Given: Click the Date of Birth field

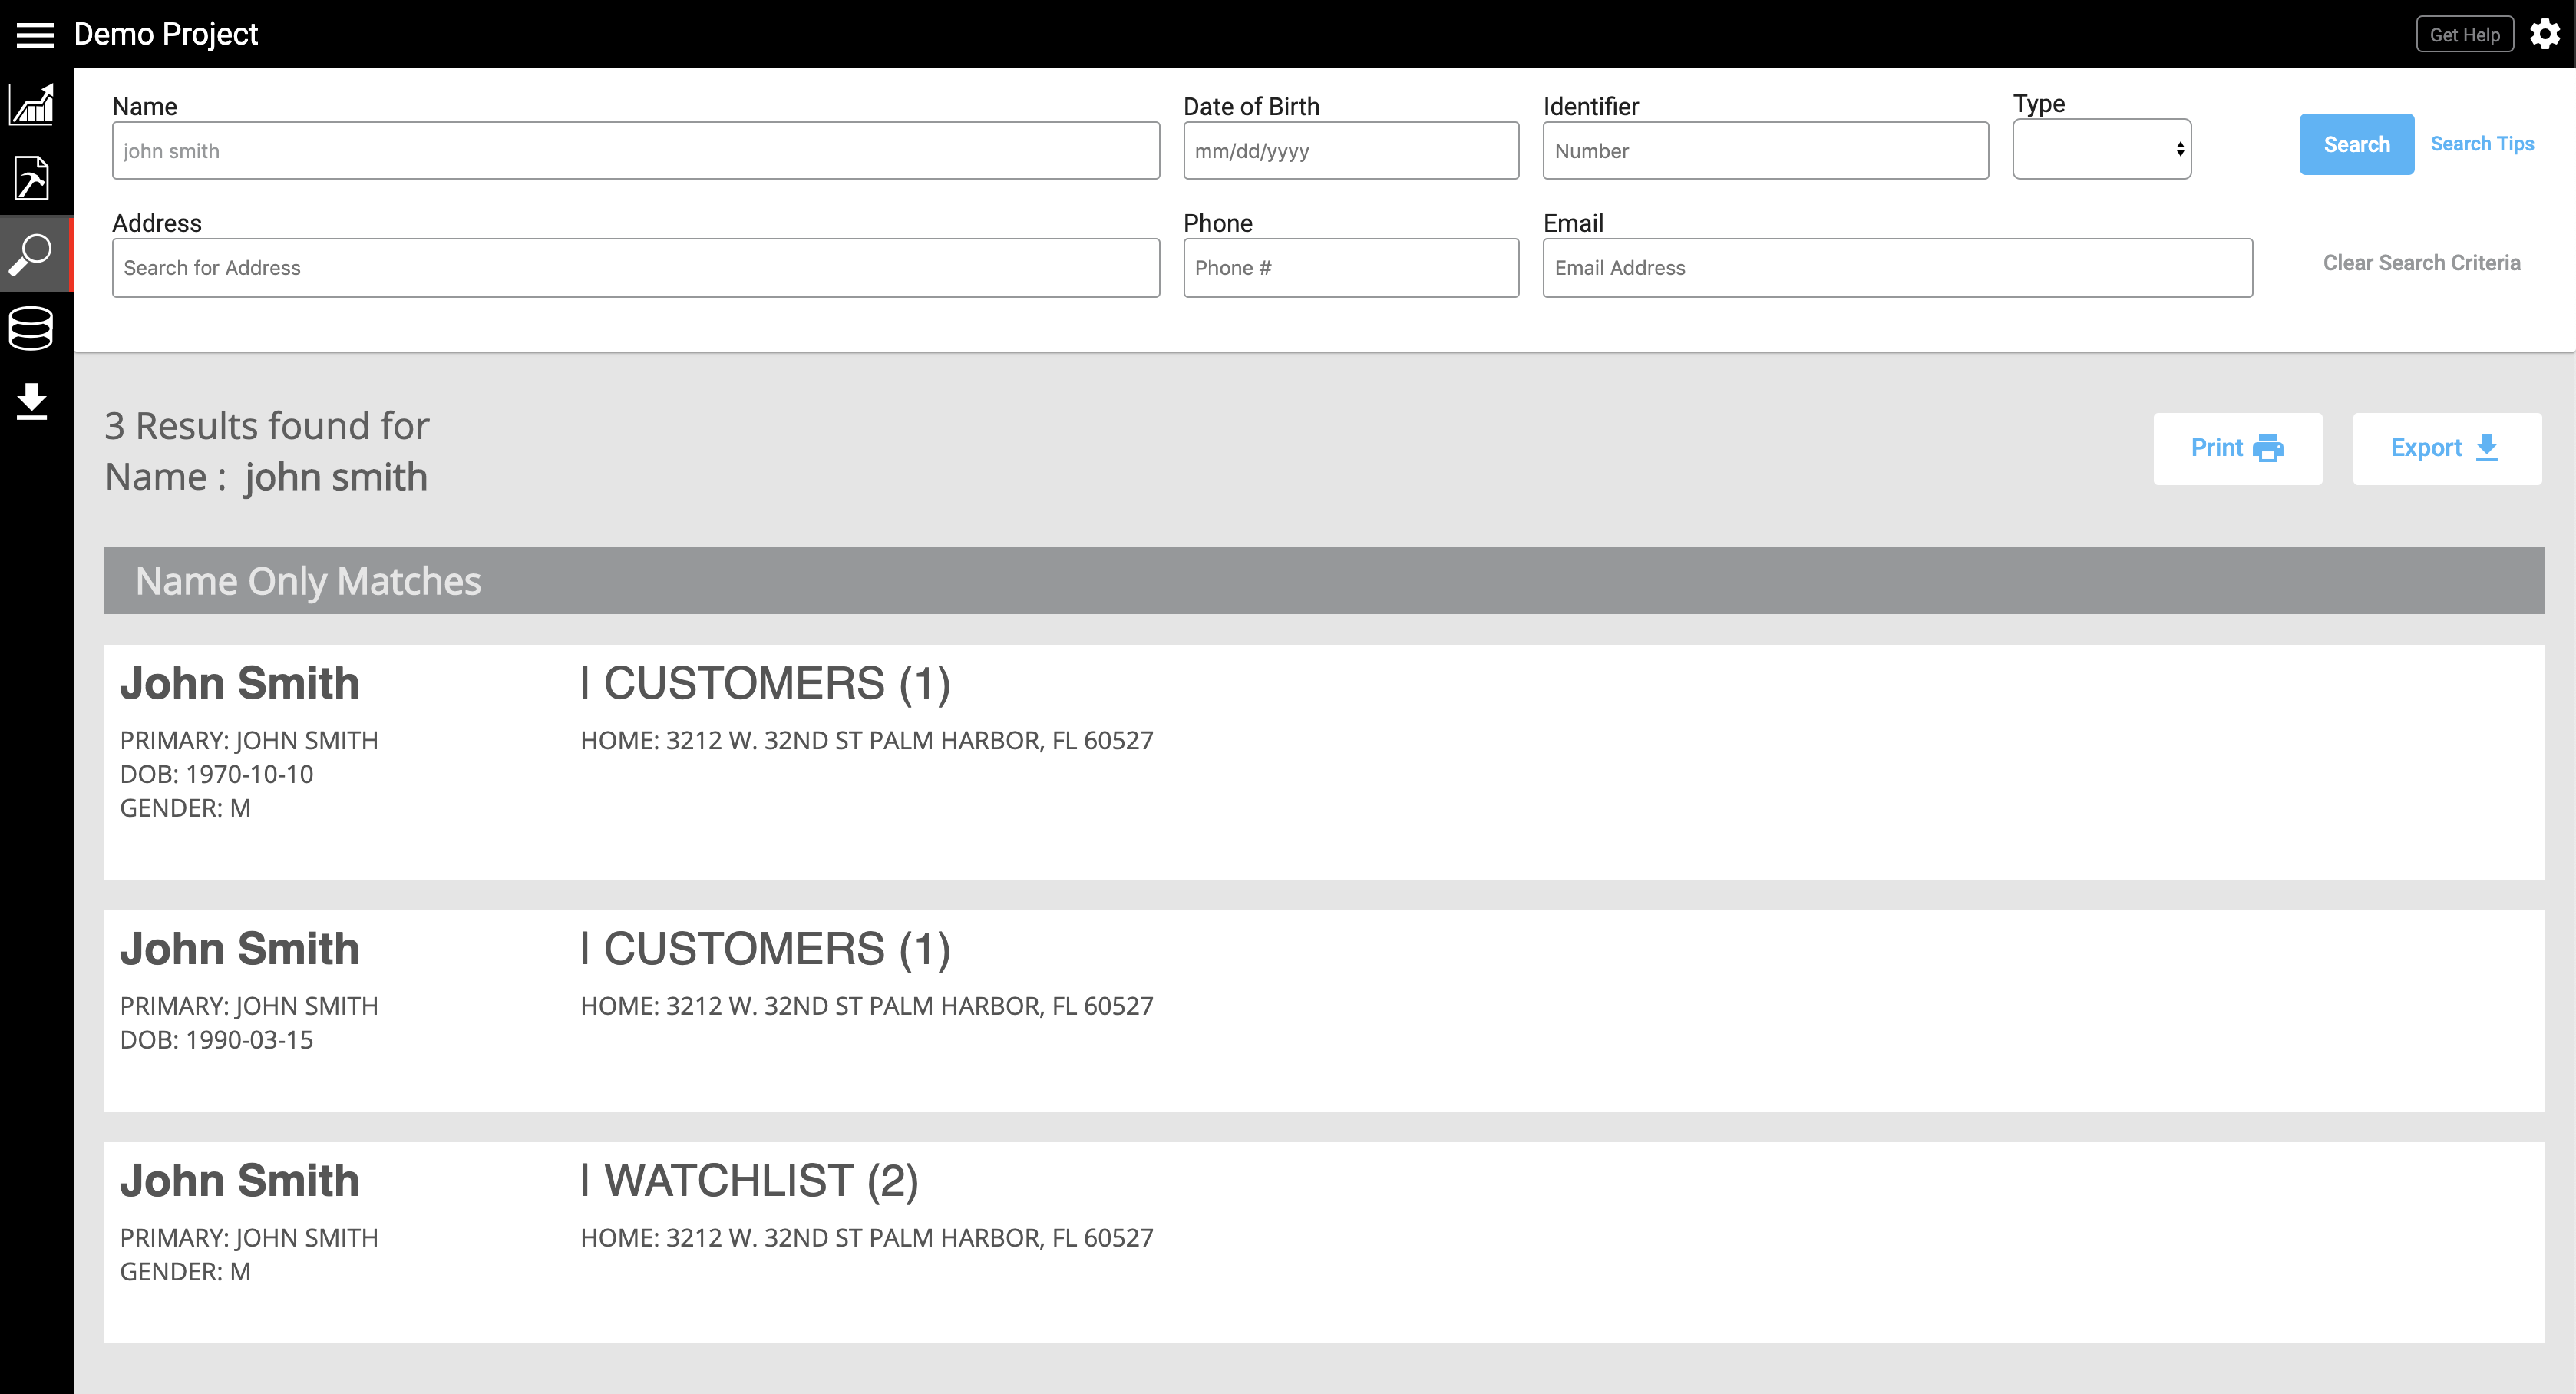Looking at the screenshot, I should (x=1350, y=151).
